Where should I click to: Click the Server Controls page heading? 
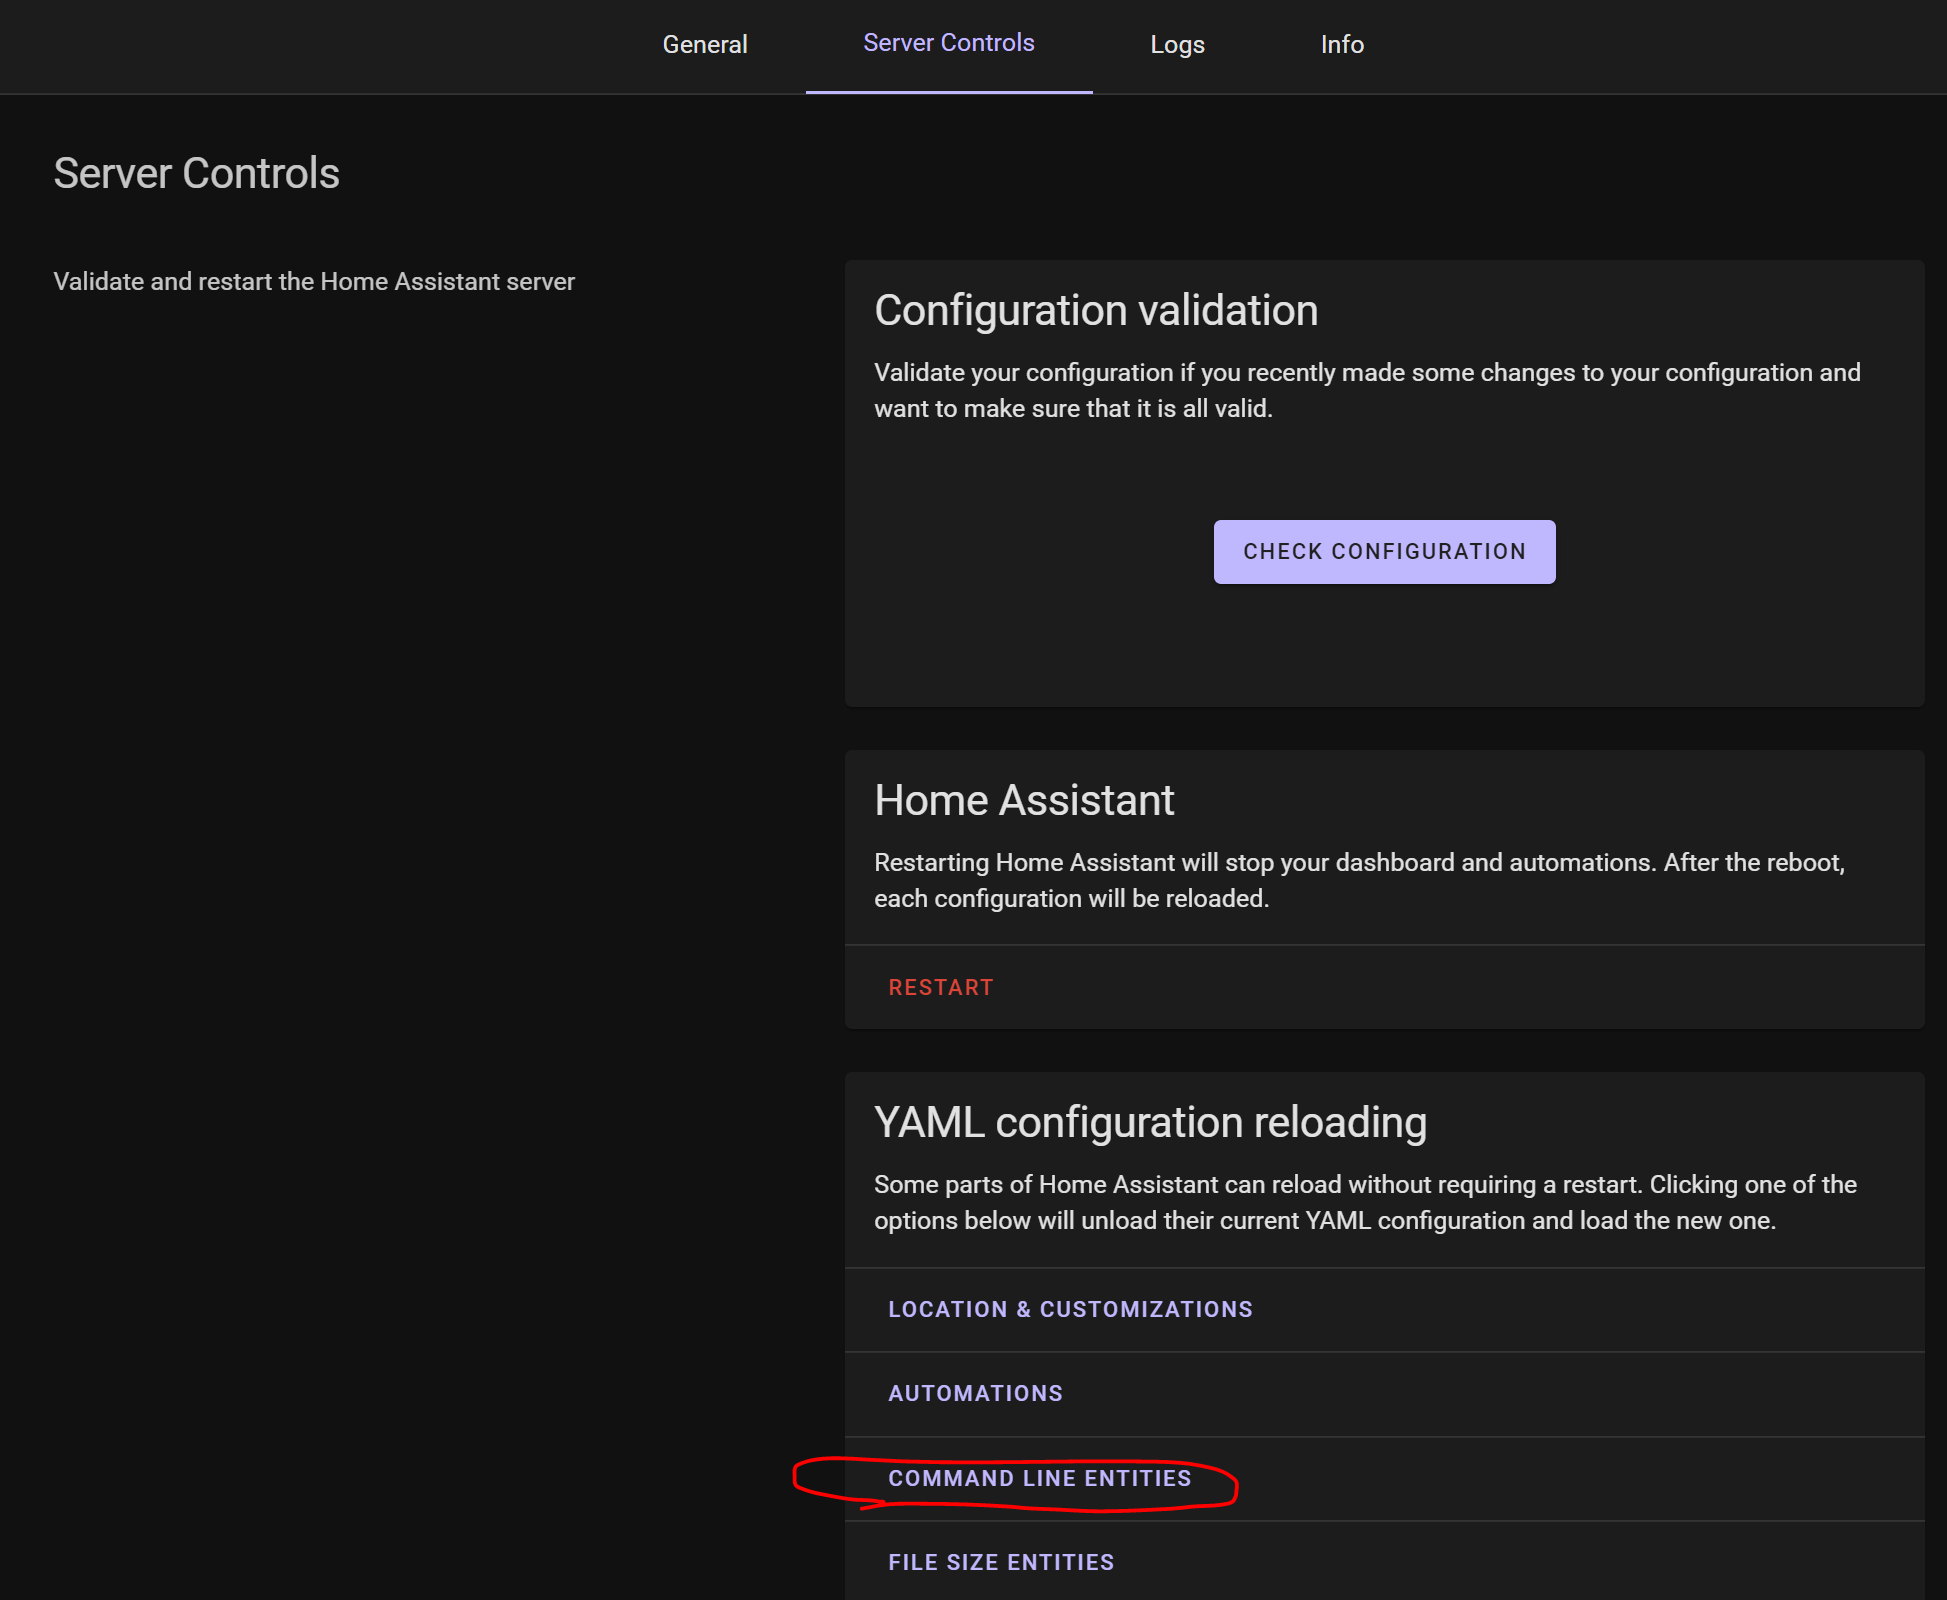(x=196, y=174)
